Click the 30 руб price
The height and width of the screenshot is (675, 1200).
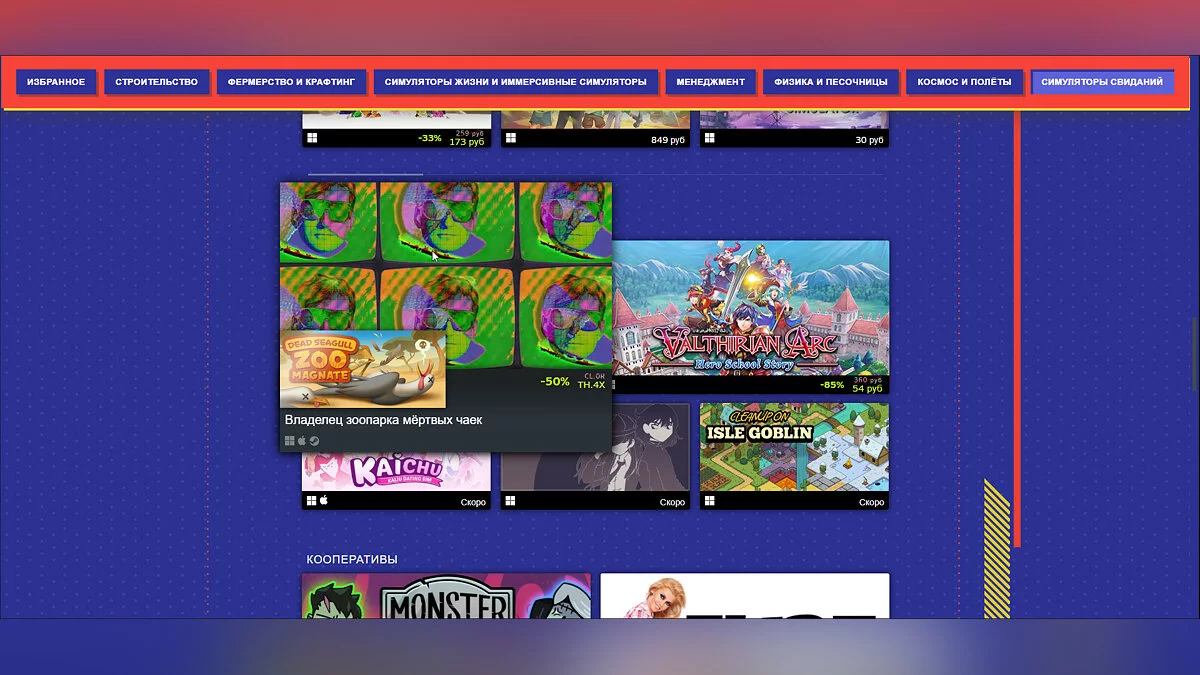(x=870, y=140)
